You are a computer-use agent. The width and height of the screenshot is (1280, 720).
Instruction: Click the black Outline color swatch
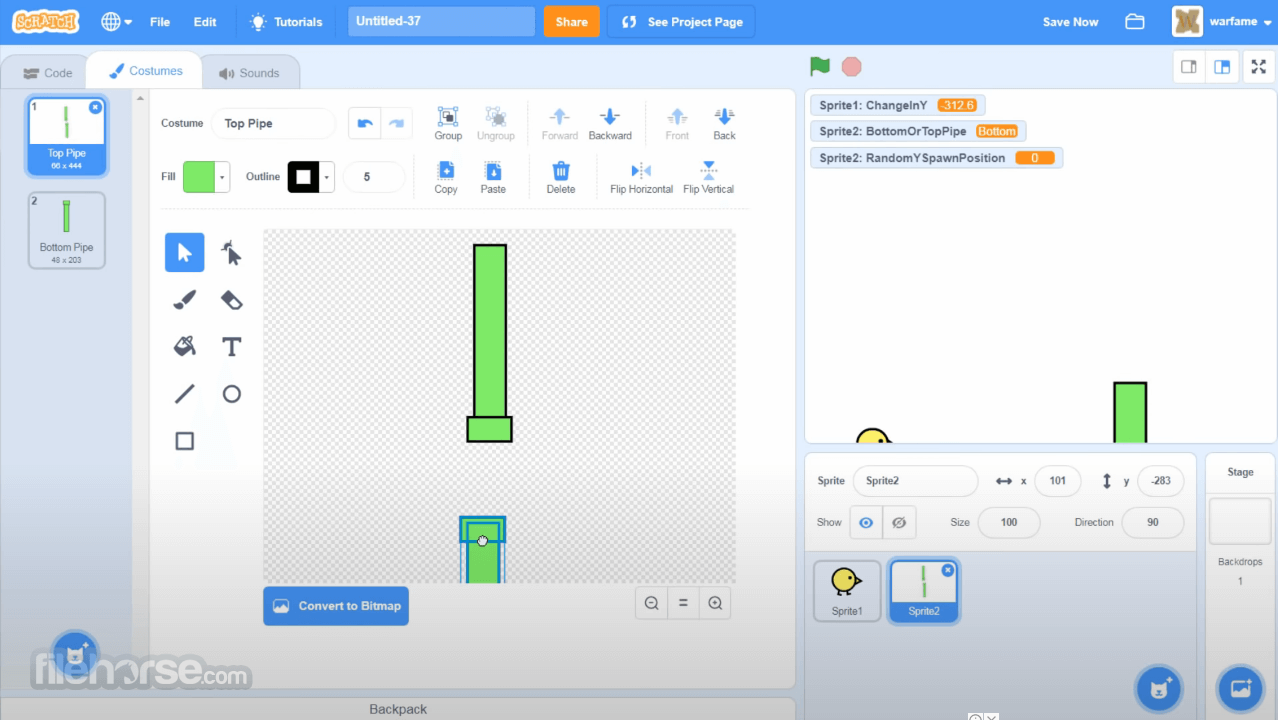(x=303, y=177)
